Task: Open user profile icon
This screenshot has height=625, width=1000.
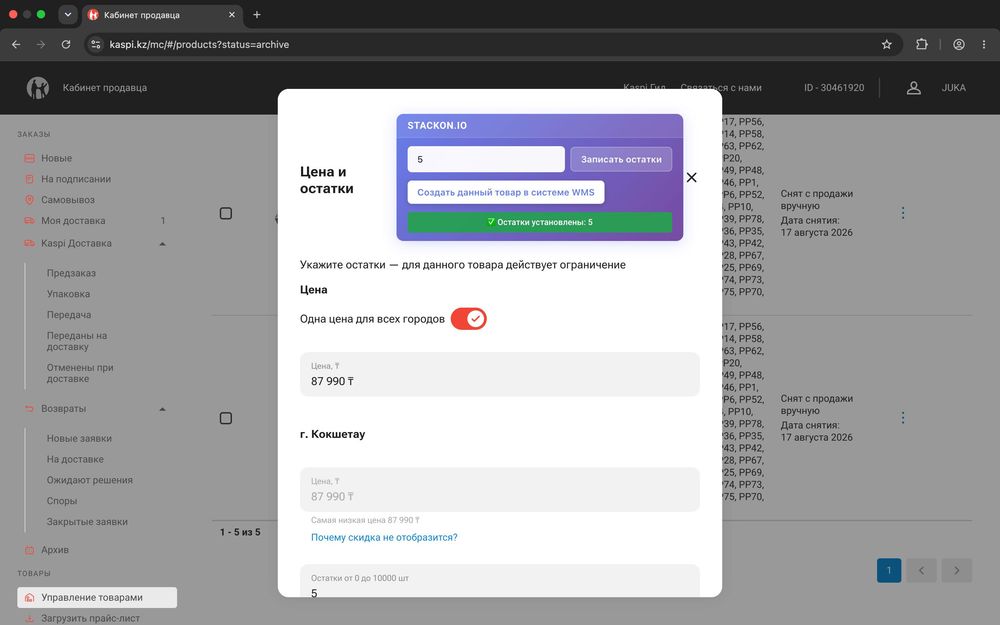Action: point(913,88)
